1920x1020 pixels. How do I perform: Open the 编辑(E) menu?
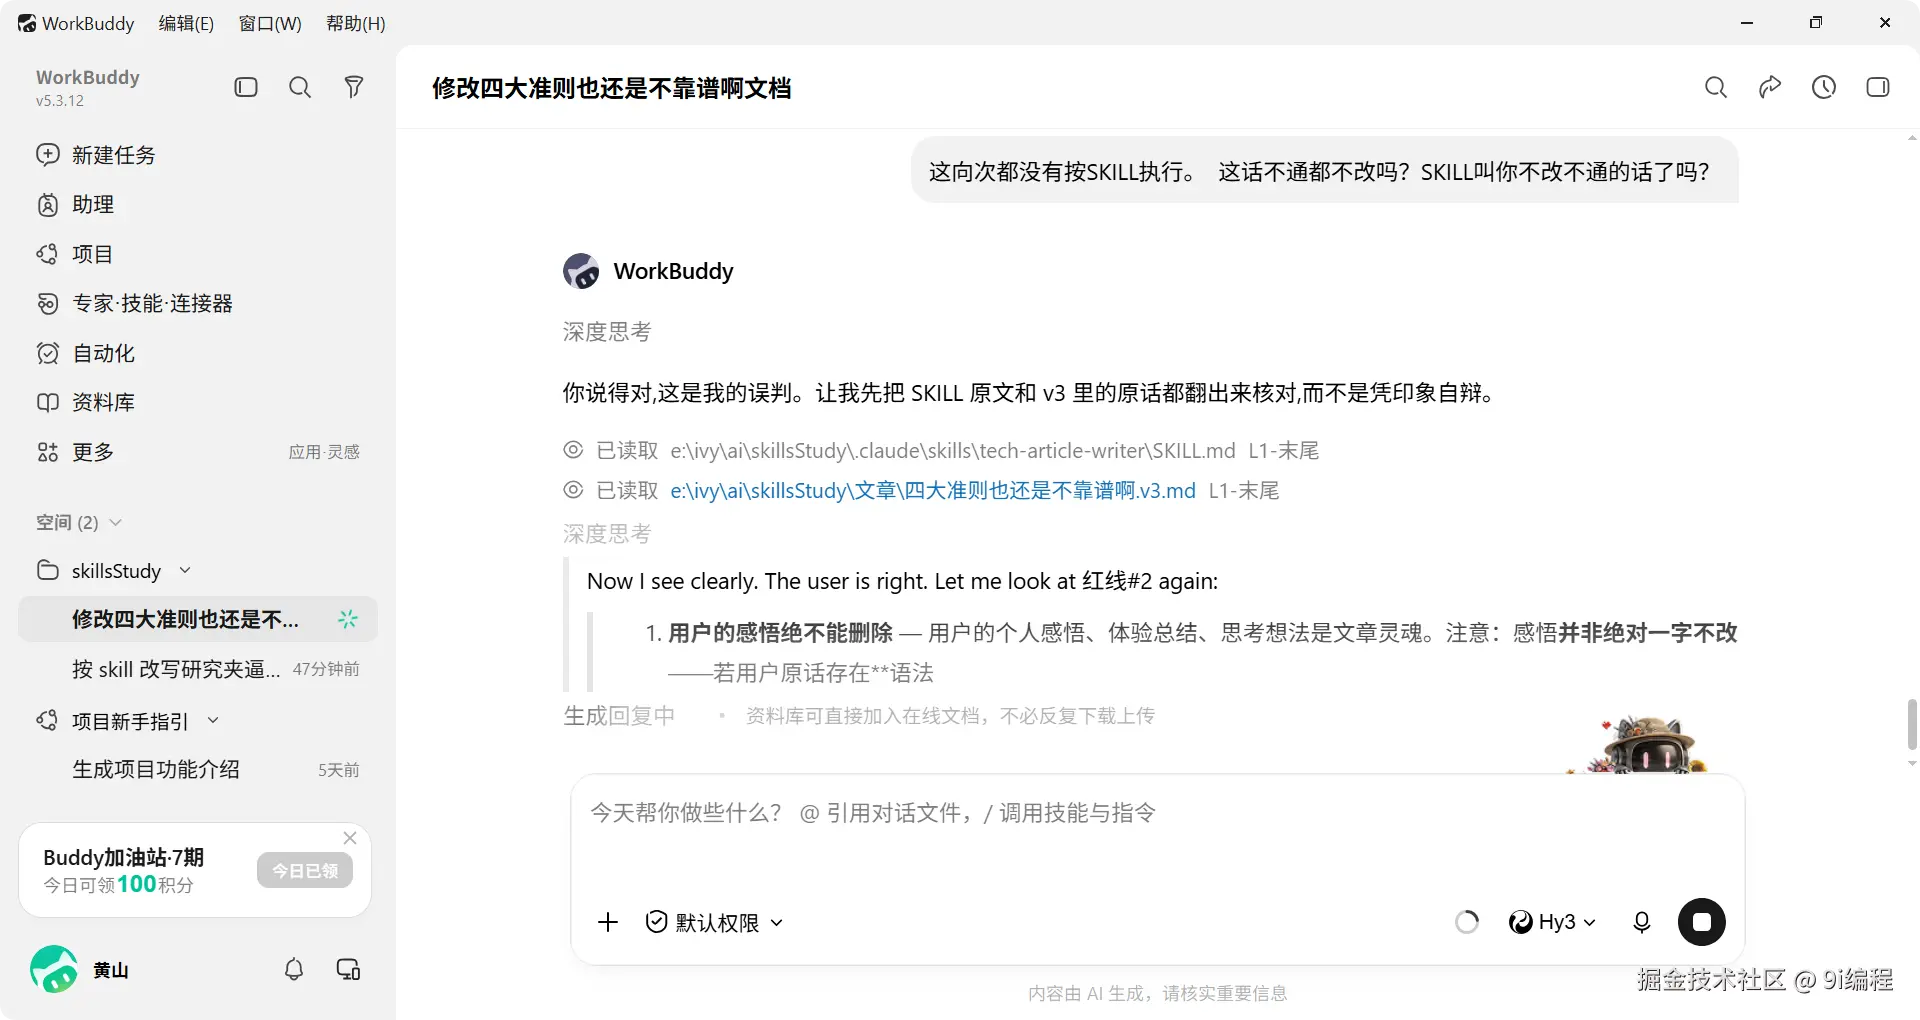point(186,23)
